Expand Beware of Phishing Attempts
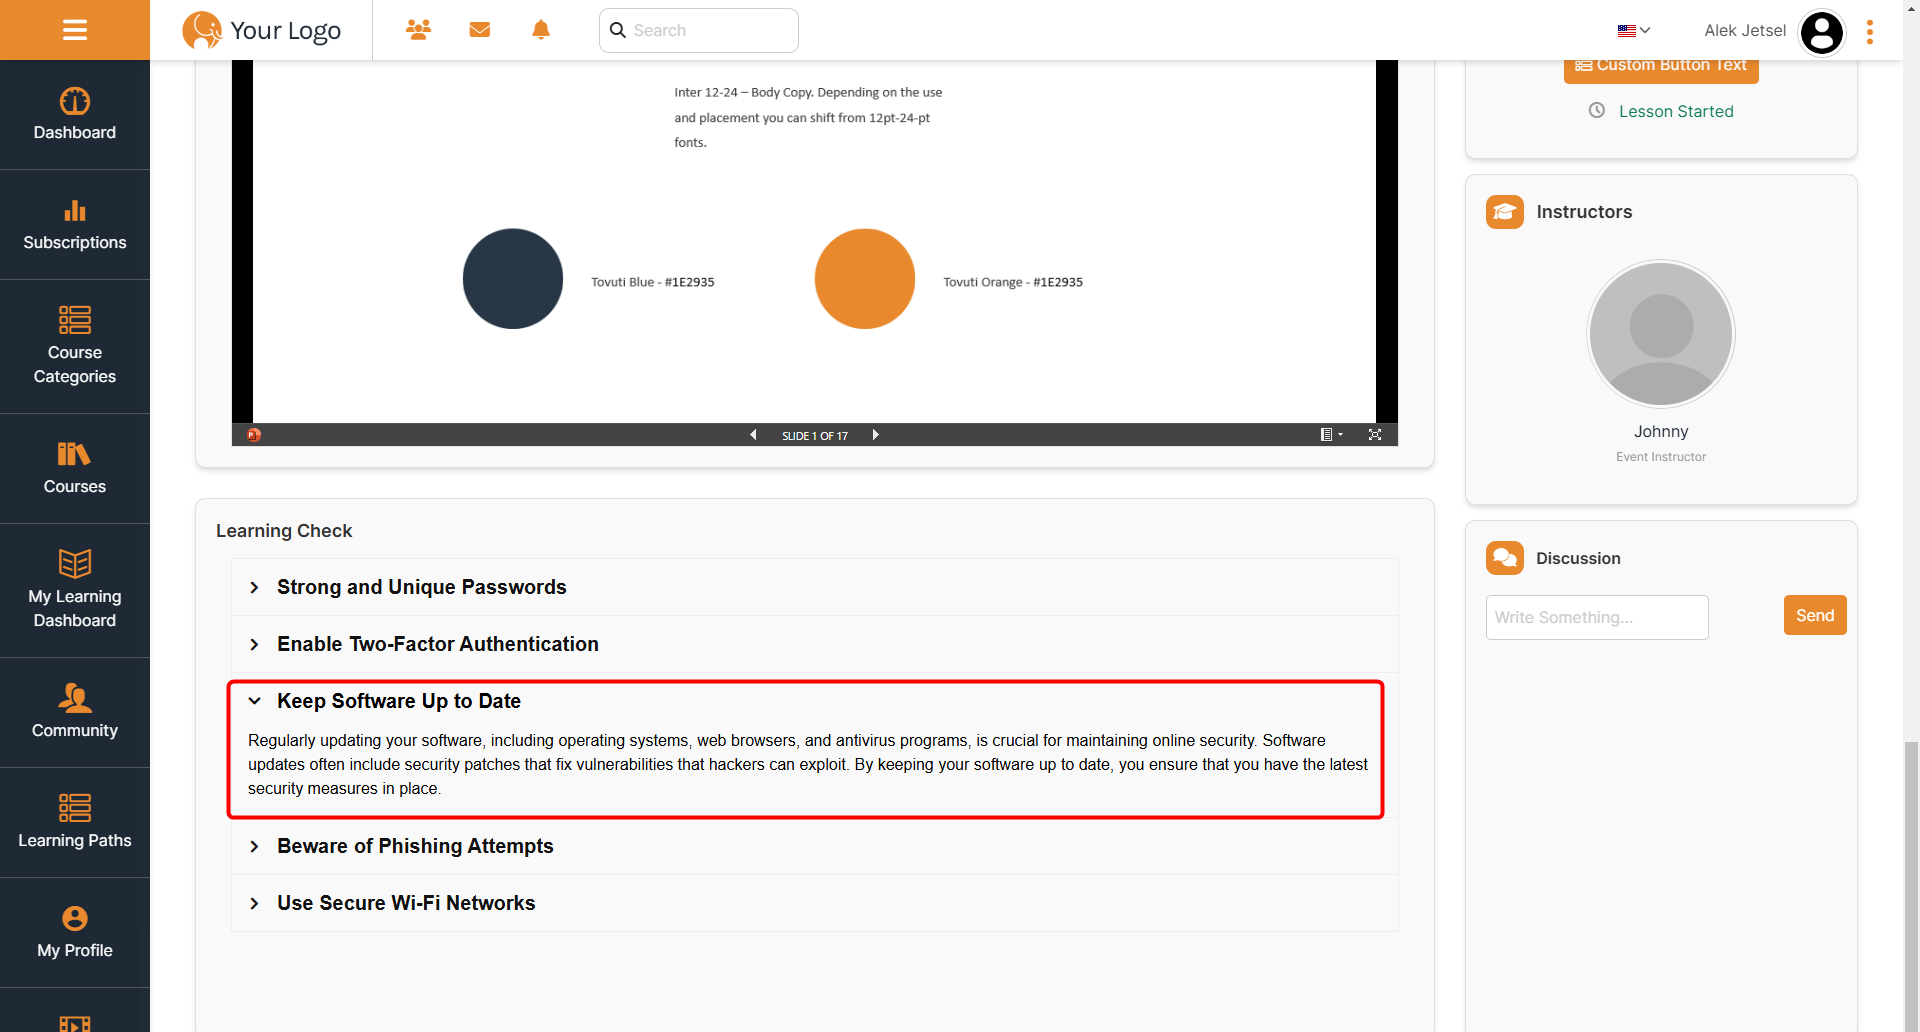Screen dimensions: 1920x1032 [814, 846]
